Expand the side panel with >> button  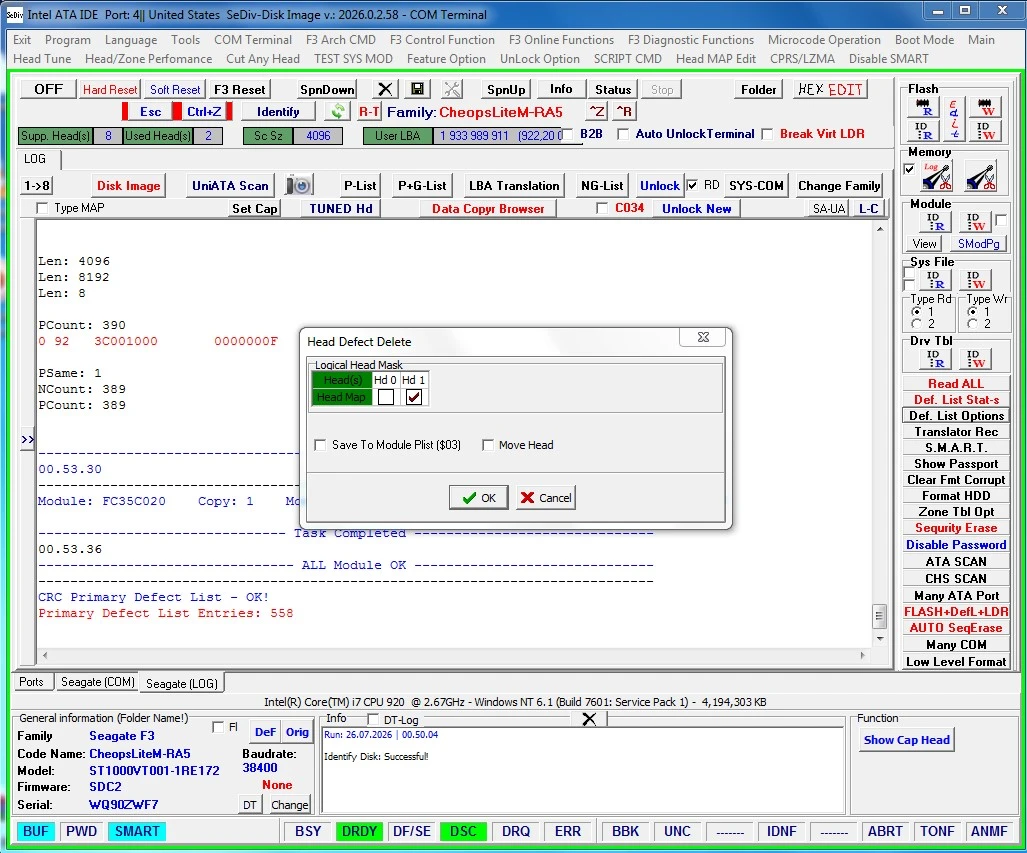click(27, 439)
